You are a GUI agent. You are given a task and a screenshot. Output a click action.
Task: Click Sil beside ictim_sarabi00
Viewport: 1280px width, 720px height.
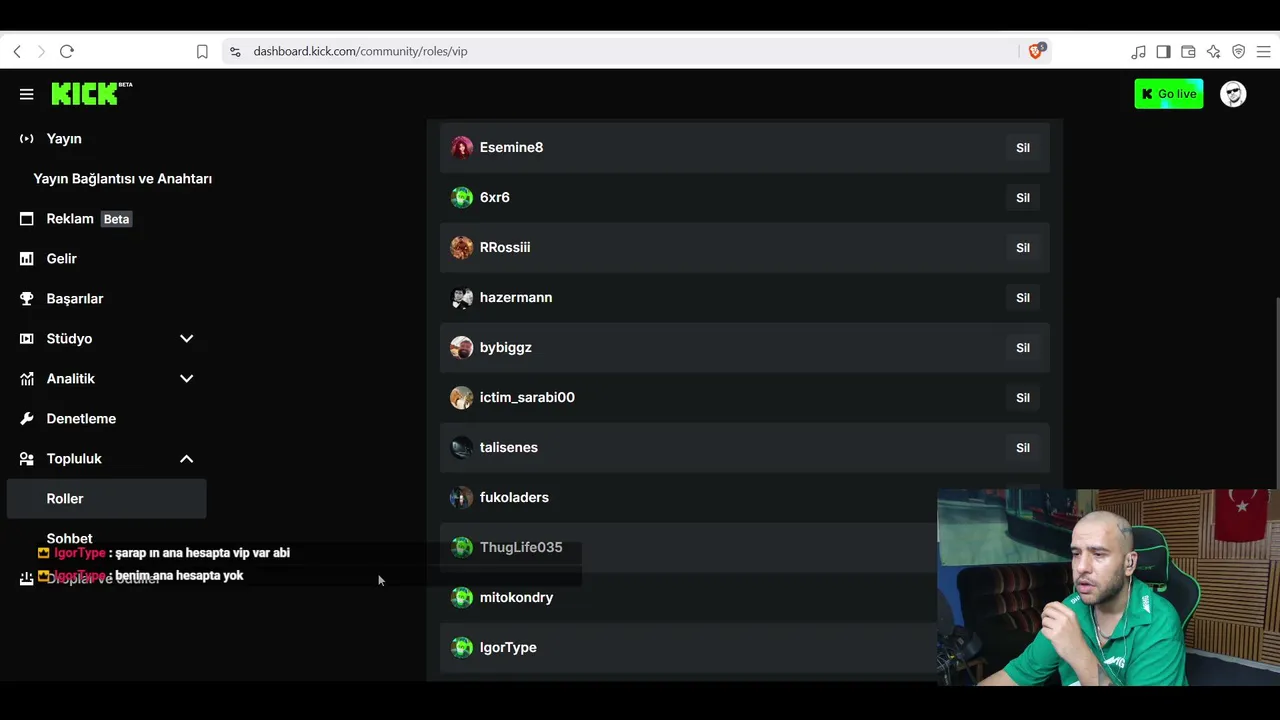1023,398
